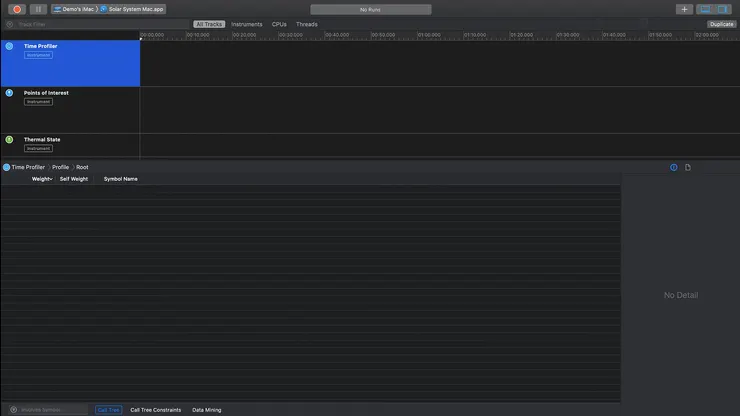Click the Duplicate button
740x416 pixels.
[721, 24]
